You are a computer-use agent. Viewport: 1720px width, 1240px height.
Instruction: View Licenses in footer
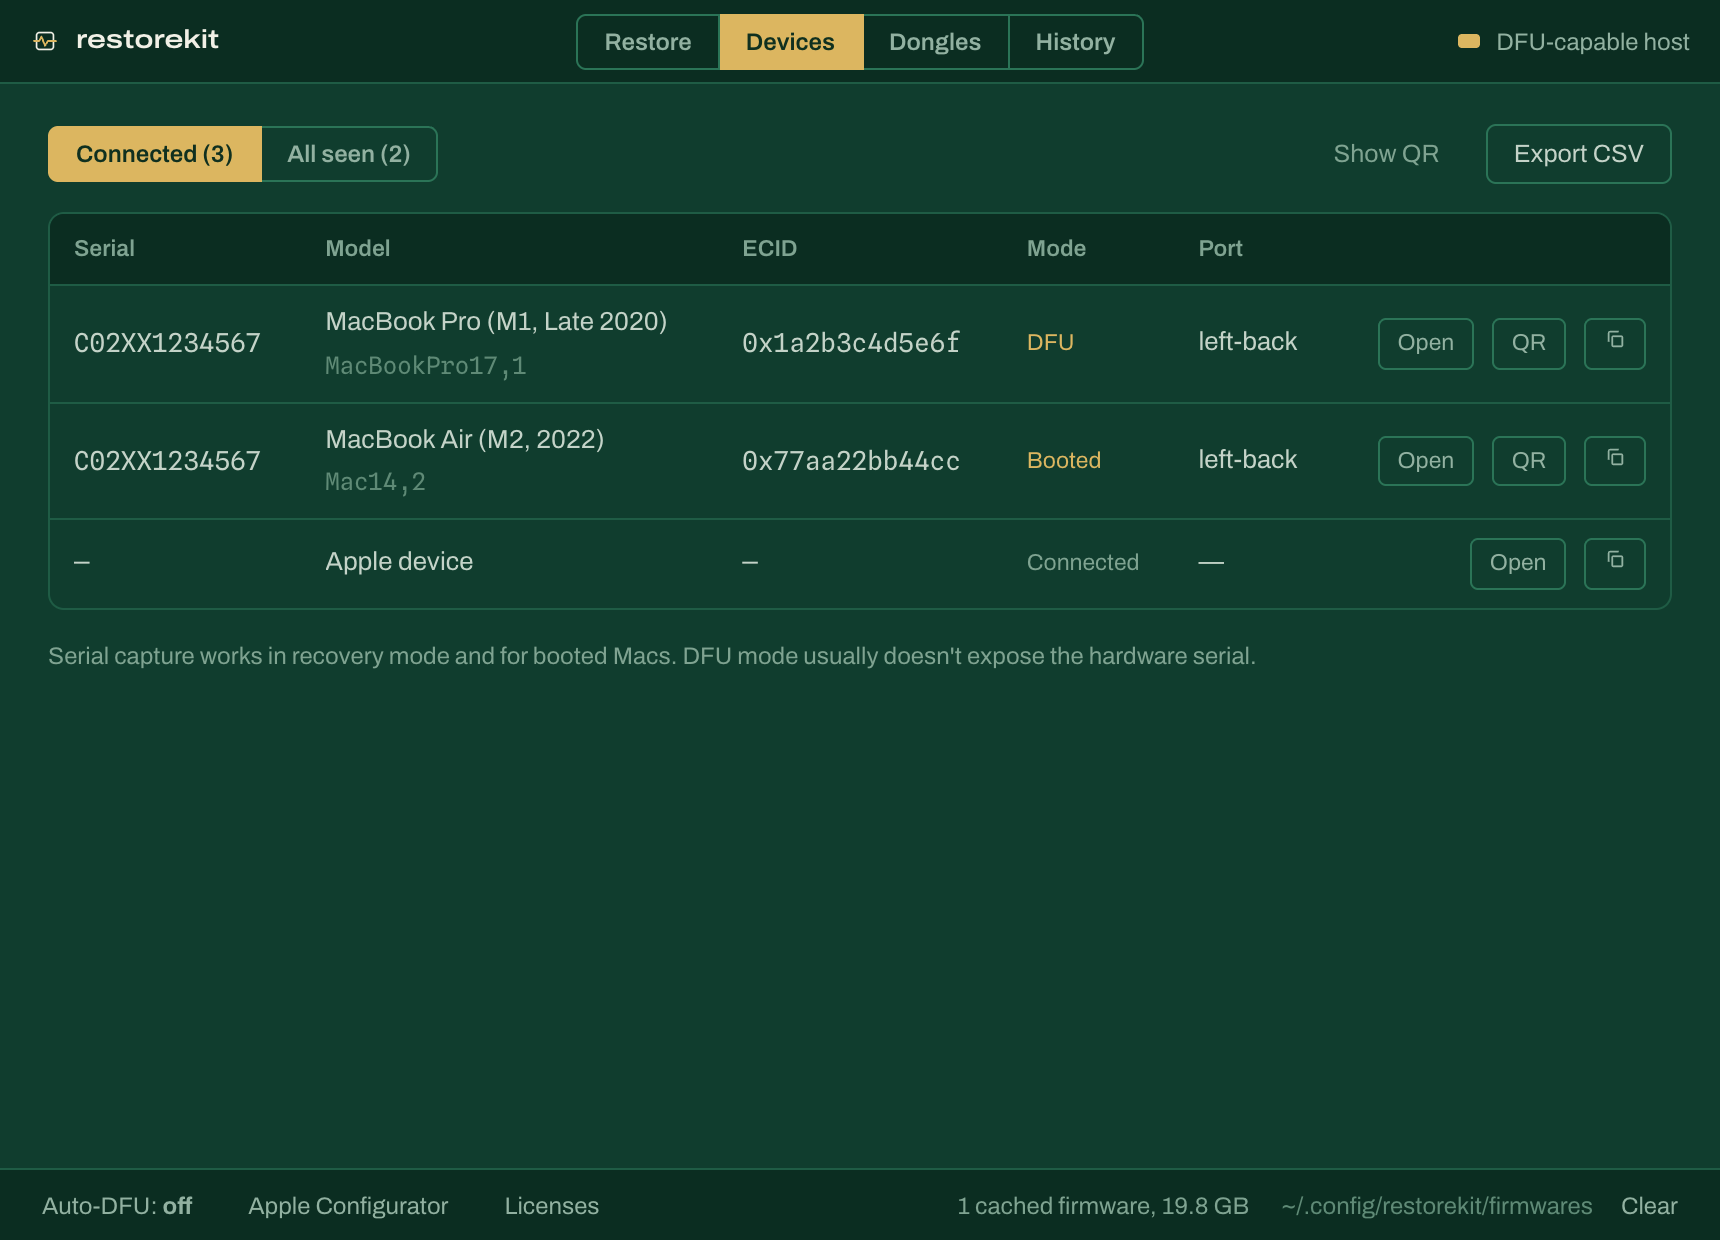tap(551, 1206)
